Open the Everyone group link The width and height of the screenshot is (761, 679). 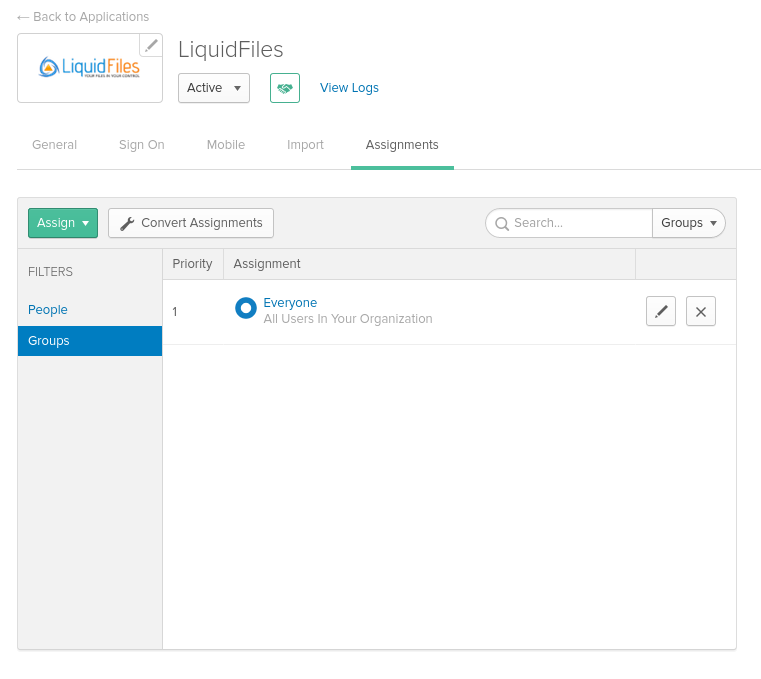pyautogui.click(x=290, y=303)
